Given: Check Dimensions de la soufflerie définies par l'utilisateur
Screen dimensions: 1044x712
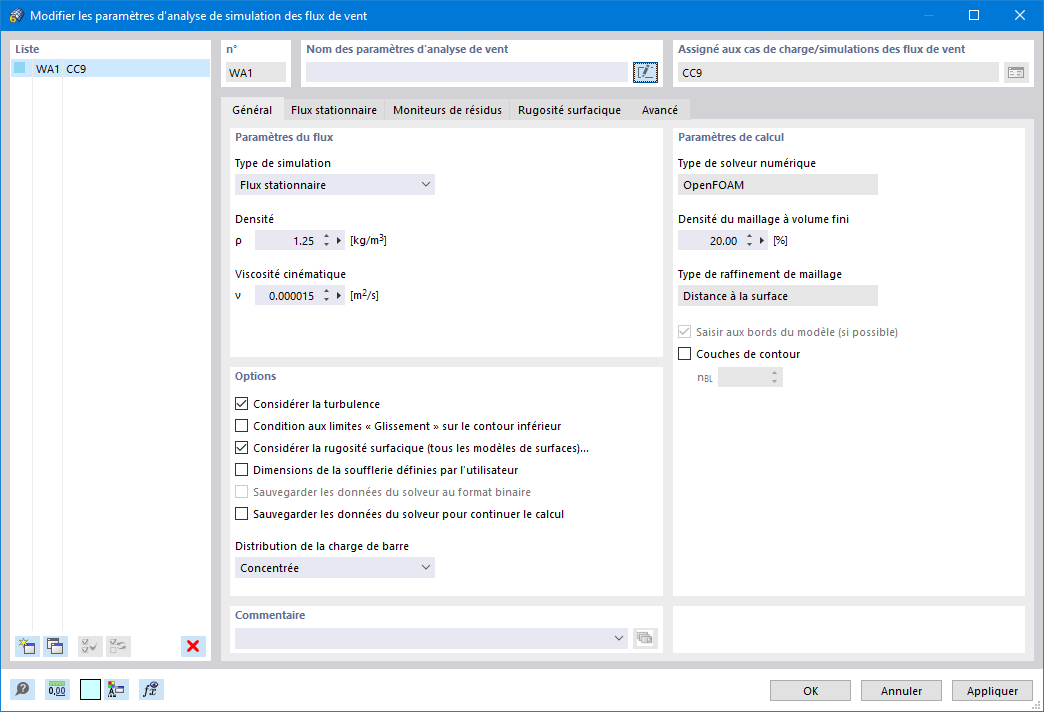Looking at the screenshot, I should point(242,470).
